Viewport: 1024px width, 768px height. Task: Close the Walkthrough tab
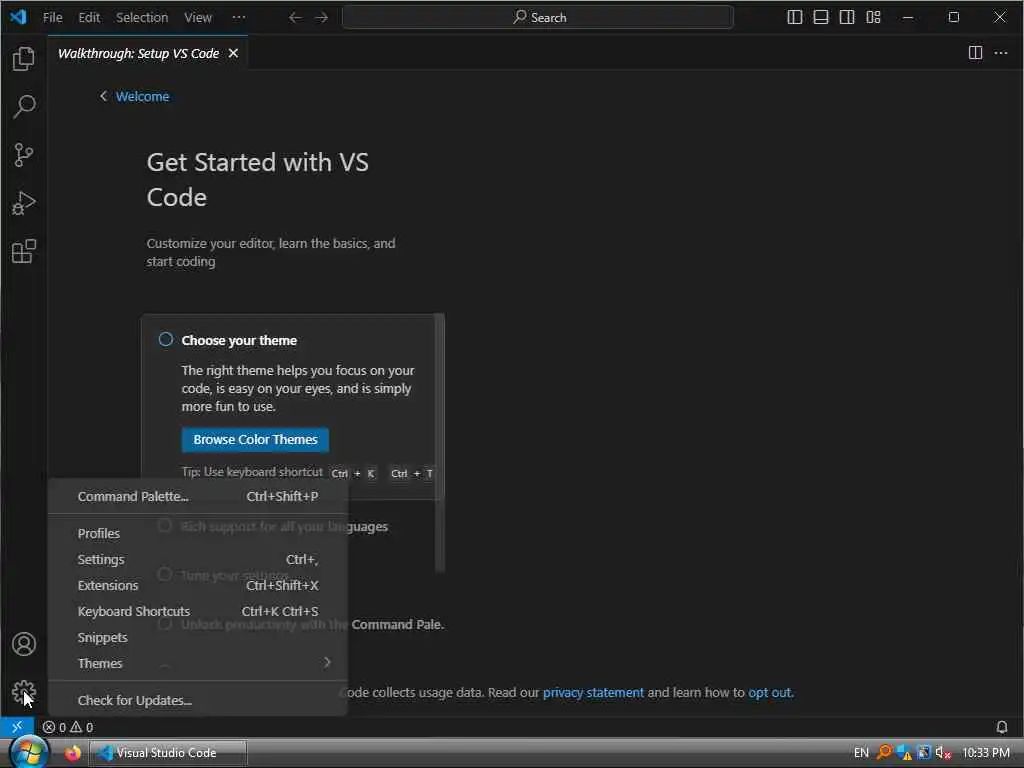233,54
